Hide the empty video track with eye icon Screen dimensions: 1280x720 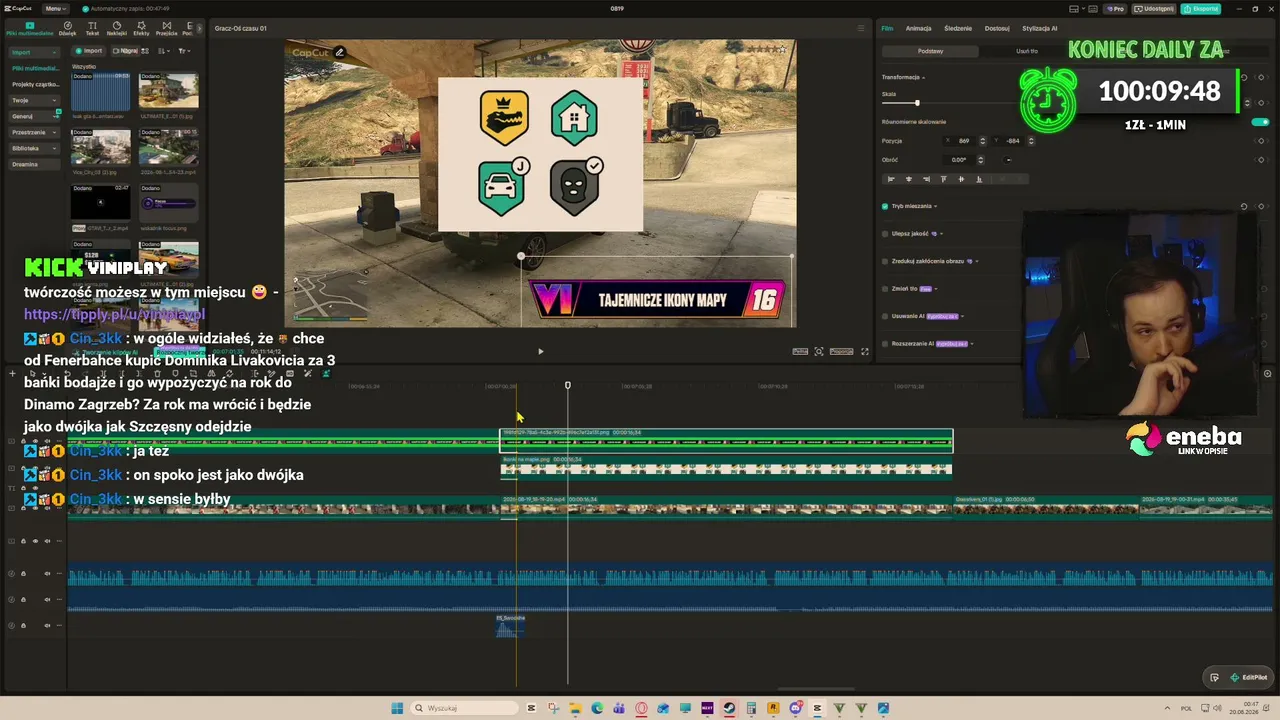35,541
